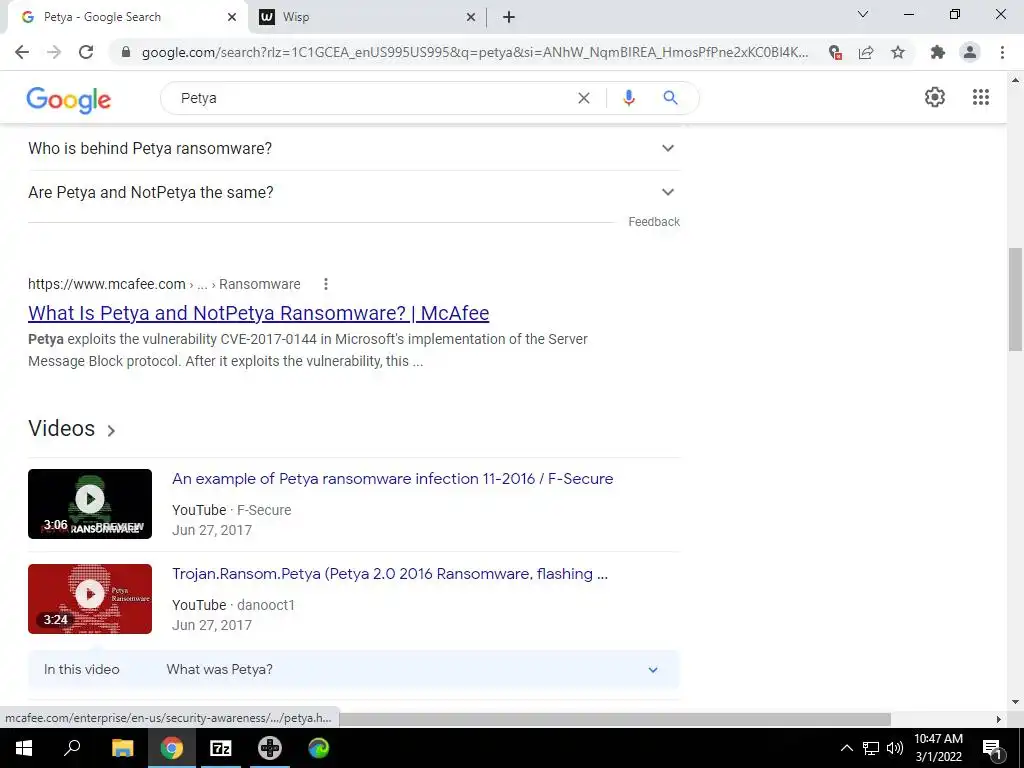Open the blocked content icon in address bar

pos(835,52)
